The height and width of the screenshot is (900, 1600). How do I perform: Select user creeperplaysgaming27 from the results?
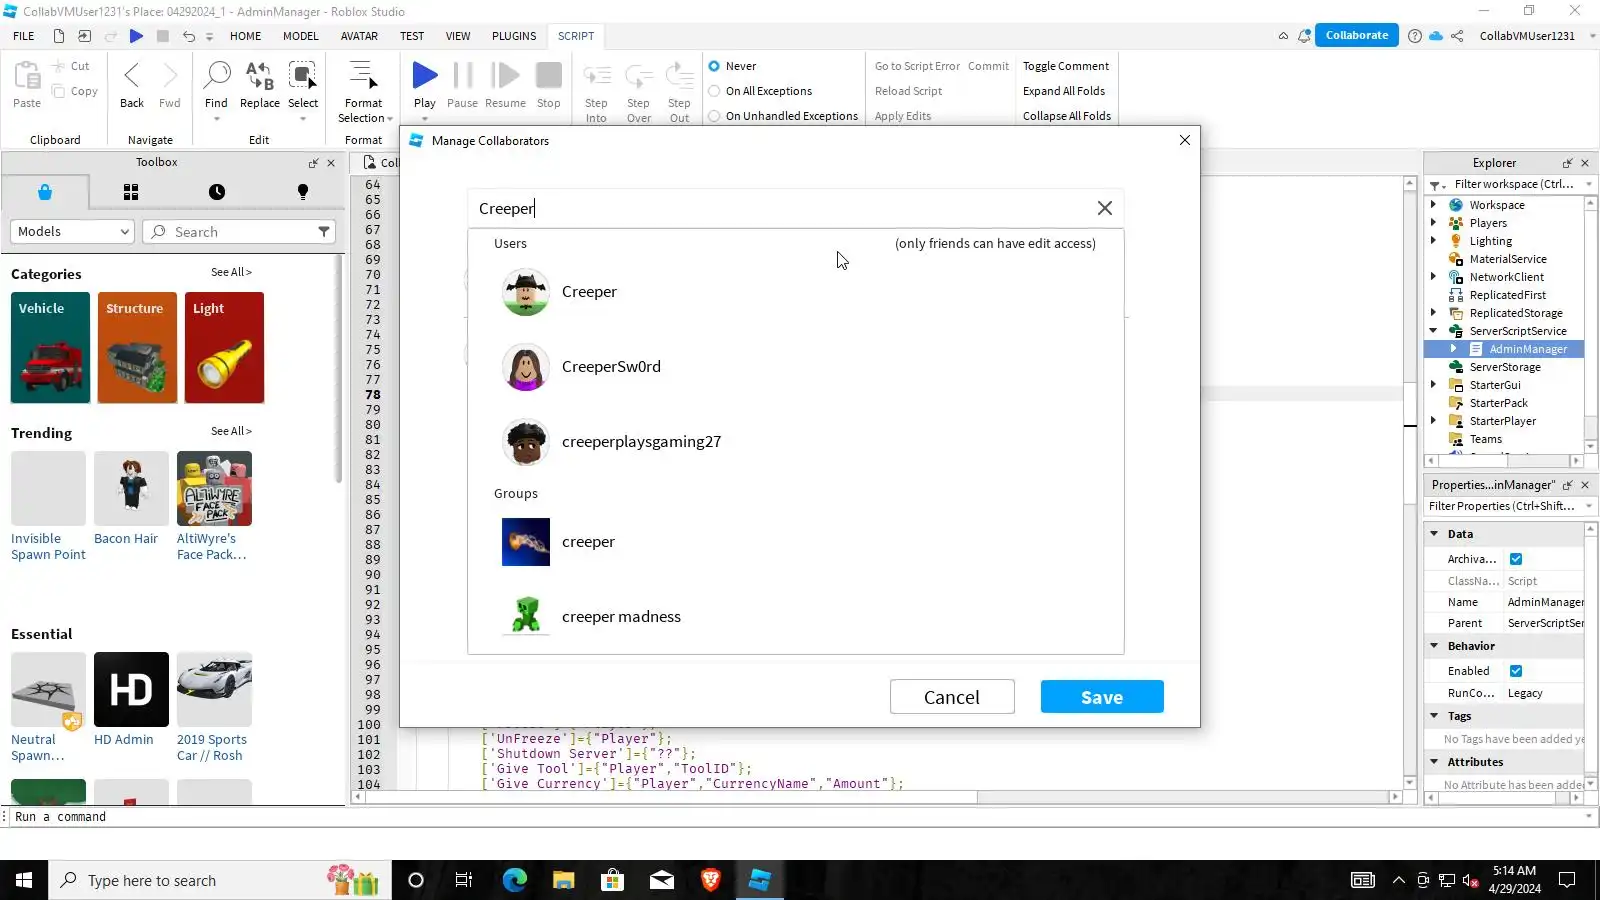(795, 442)
